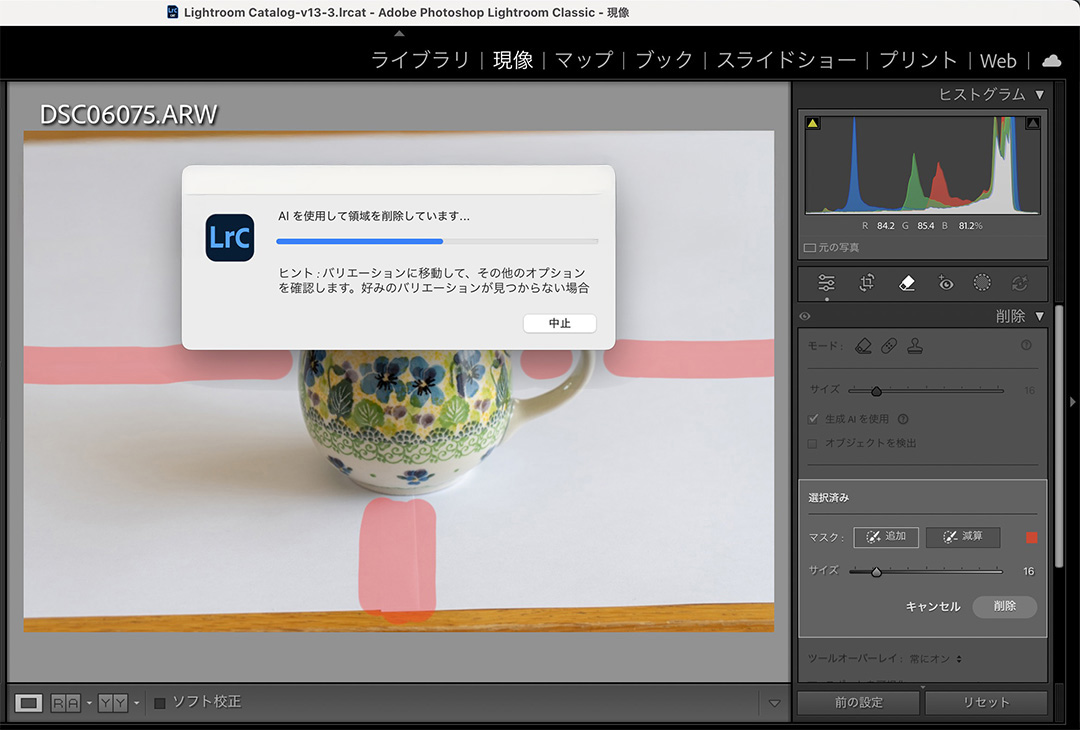The image size is (1080, 730).
Task: Choose the Clone stamp mode icon
Action: tap(915, 346)
